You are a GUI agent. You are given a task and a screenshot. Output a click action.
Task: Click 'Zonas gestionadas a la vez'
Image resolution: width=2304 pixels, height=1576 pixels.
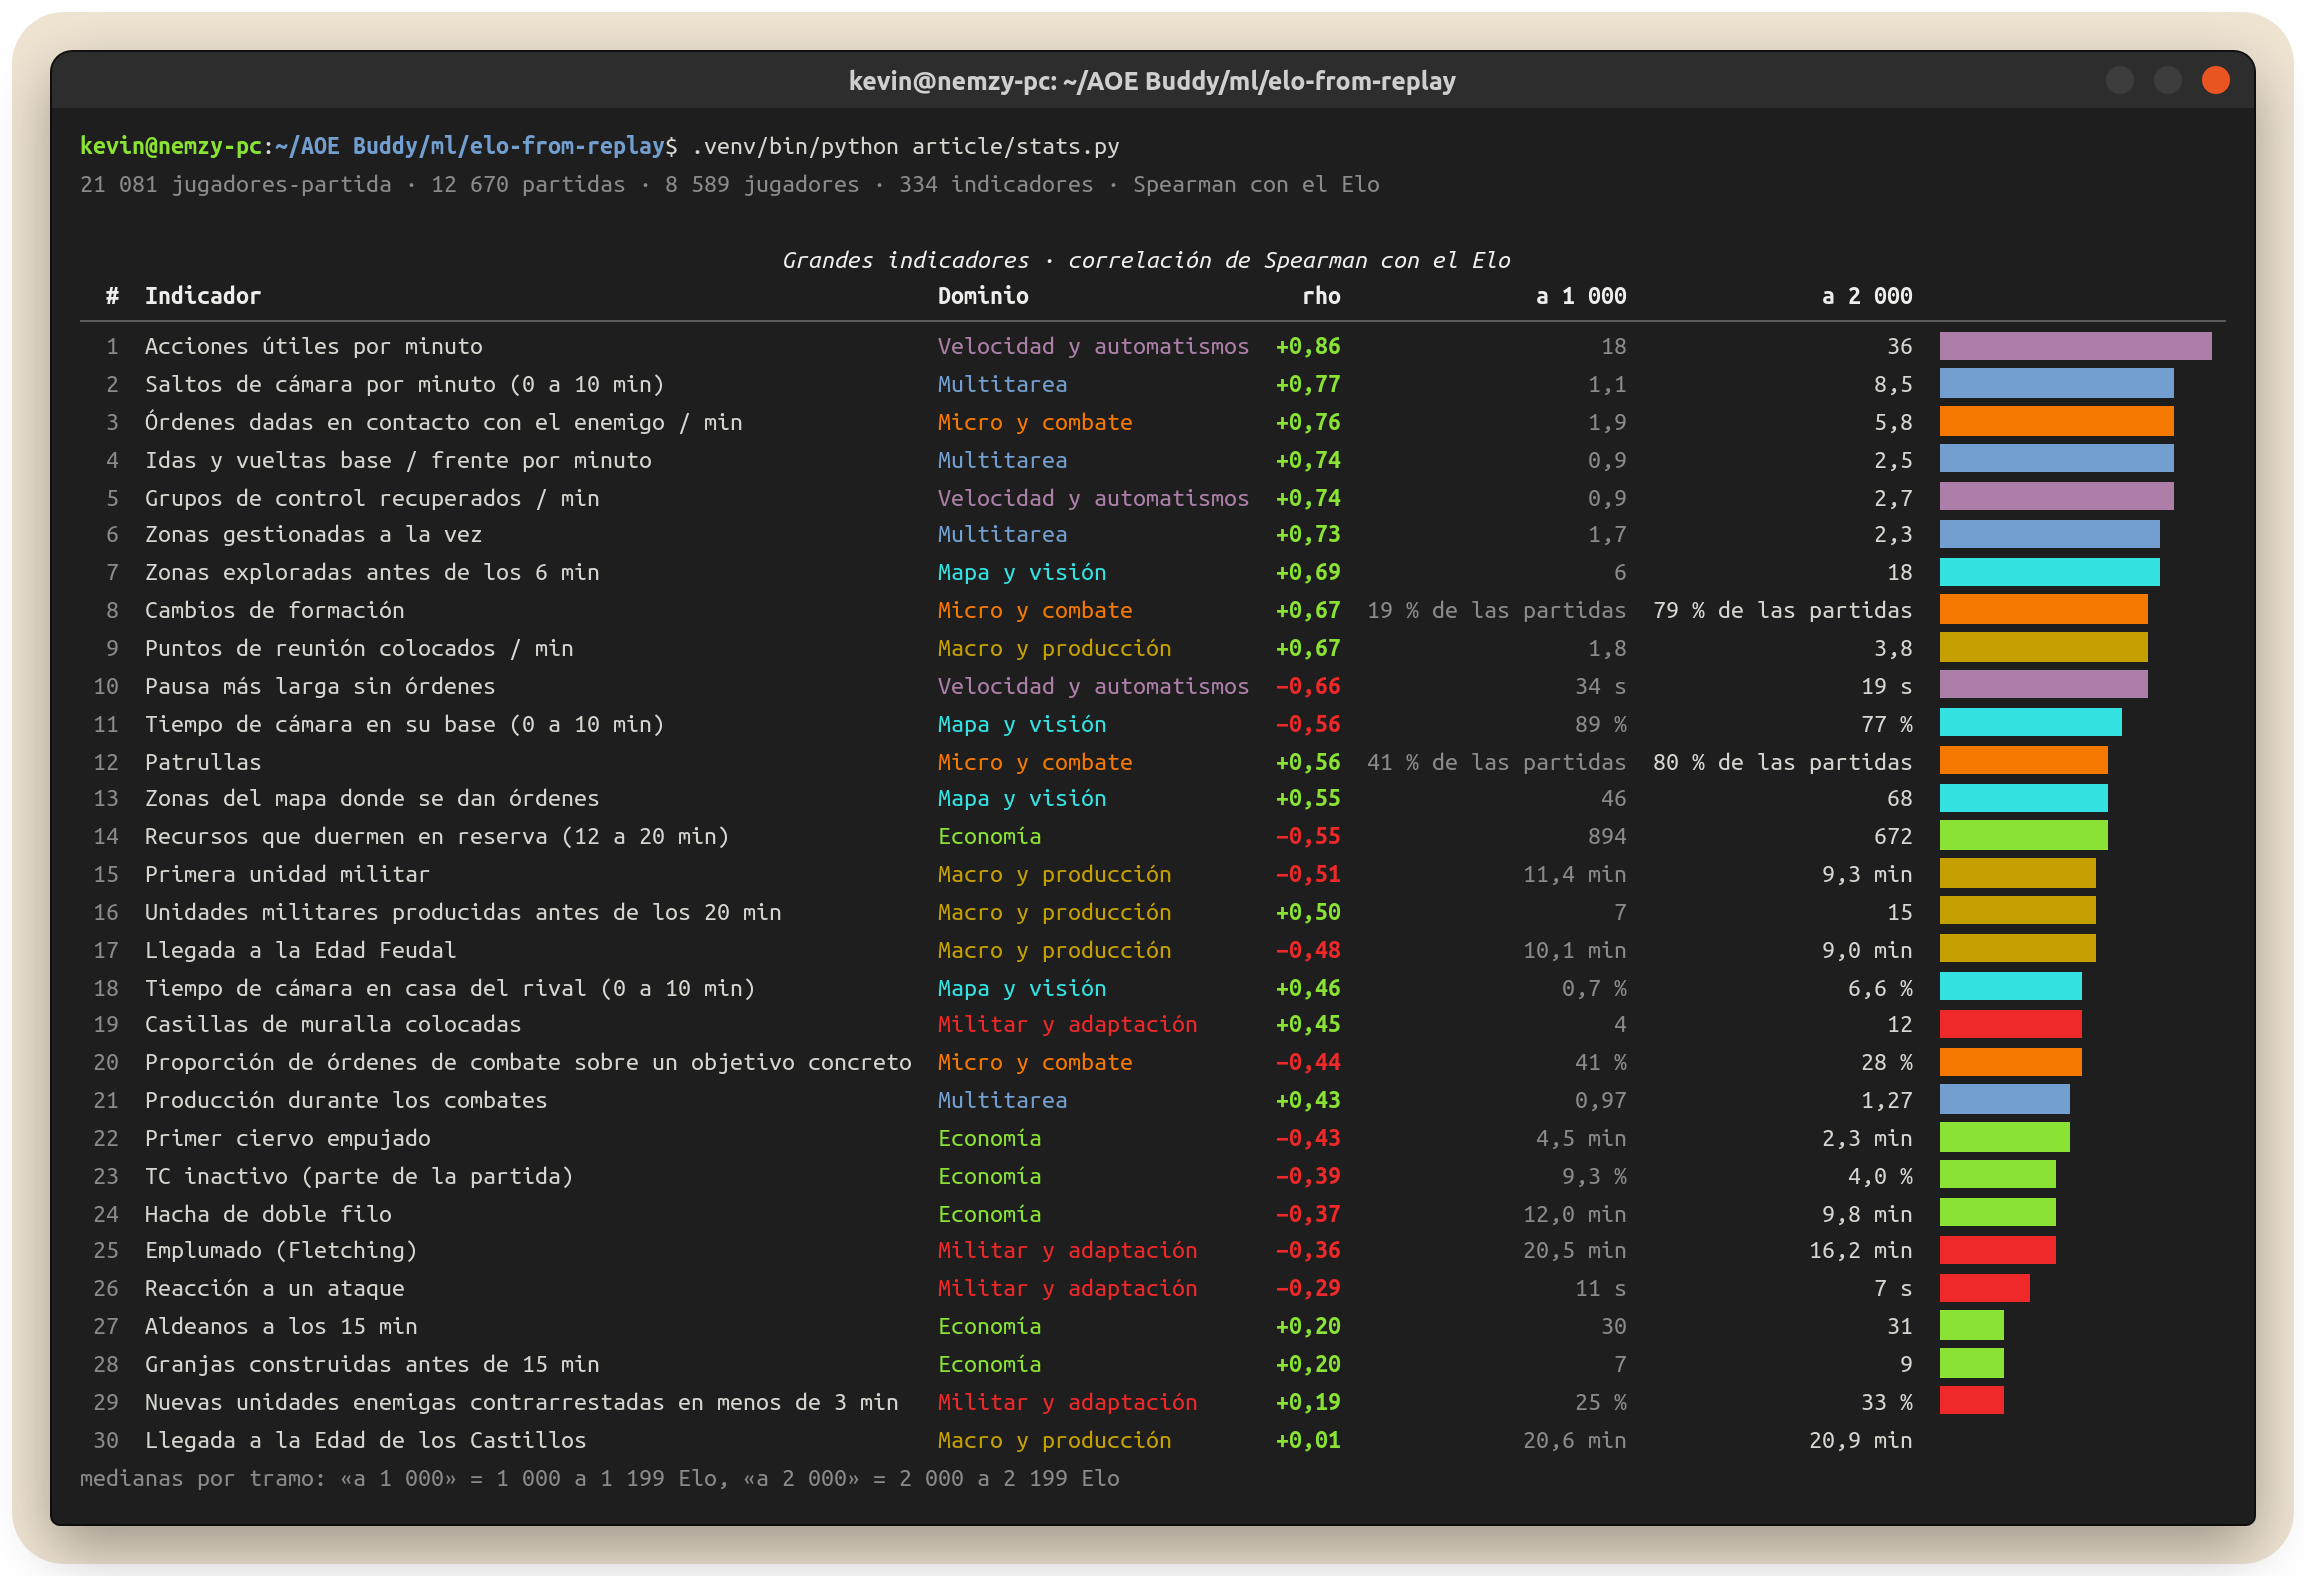click(x=314, y=534)
